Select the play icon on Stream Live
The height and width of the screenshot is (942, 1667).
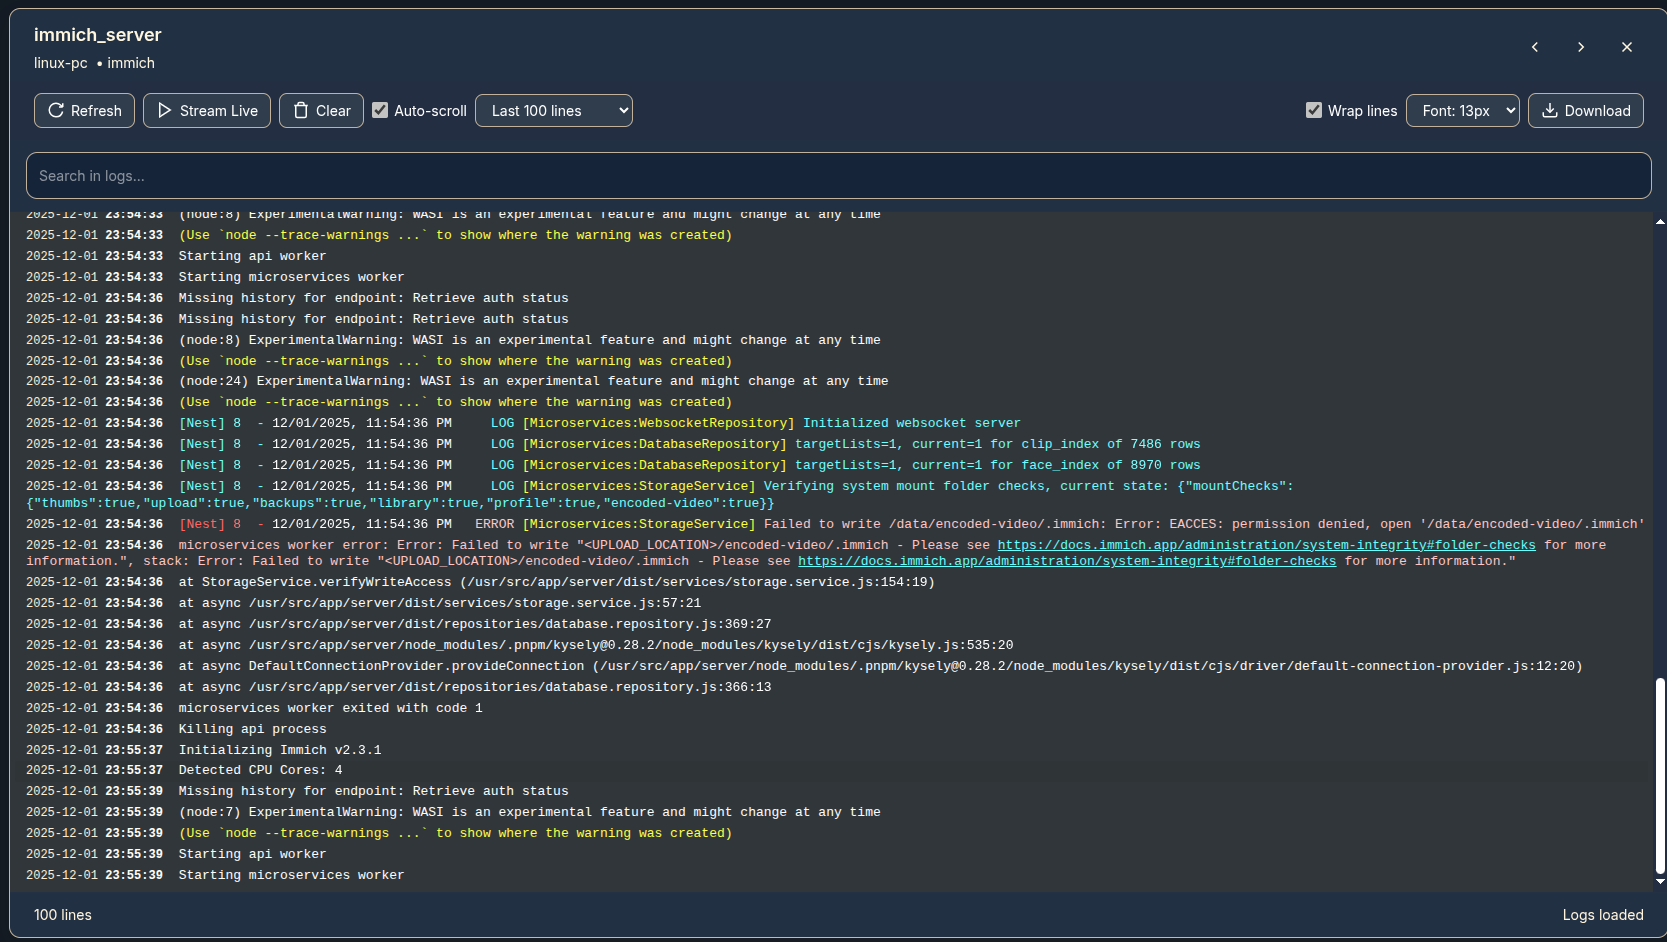(165, 110)
